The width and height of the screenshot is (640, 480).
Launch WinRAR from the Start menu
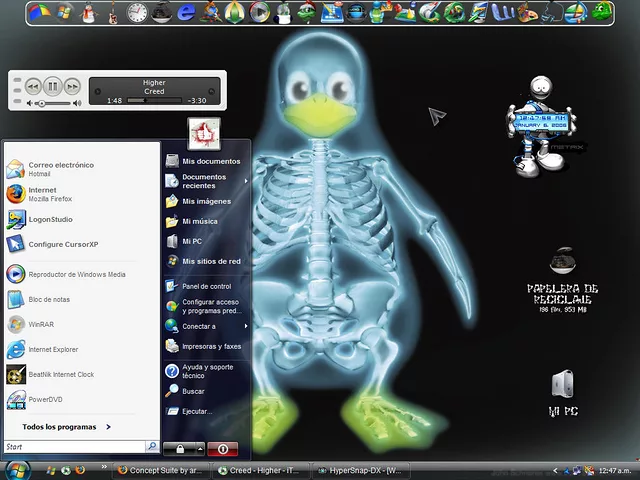[40, 324]
